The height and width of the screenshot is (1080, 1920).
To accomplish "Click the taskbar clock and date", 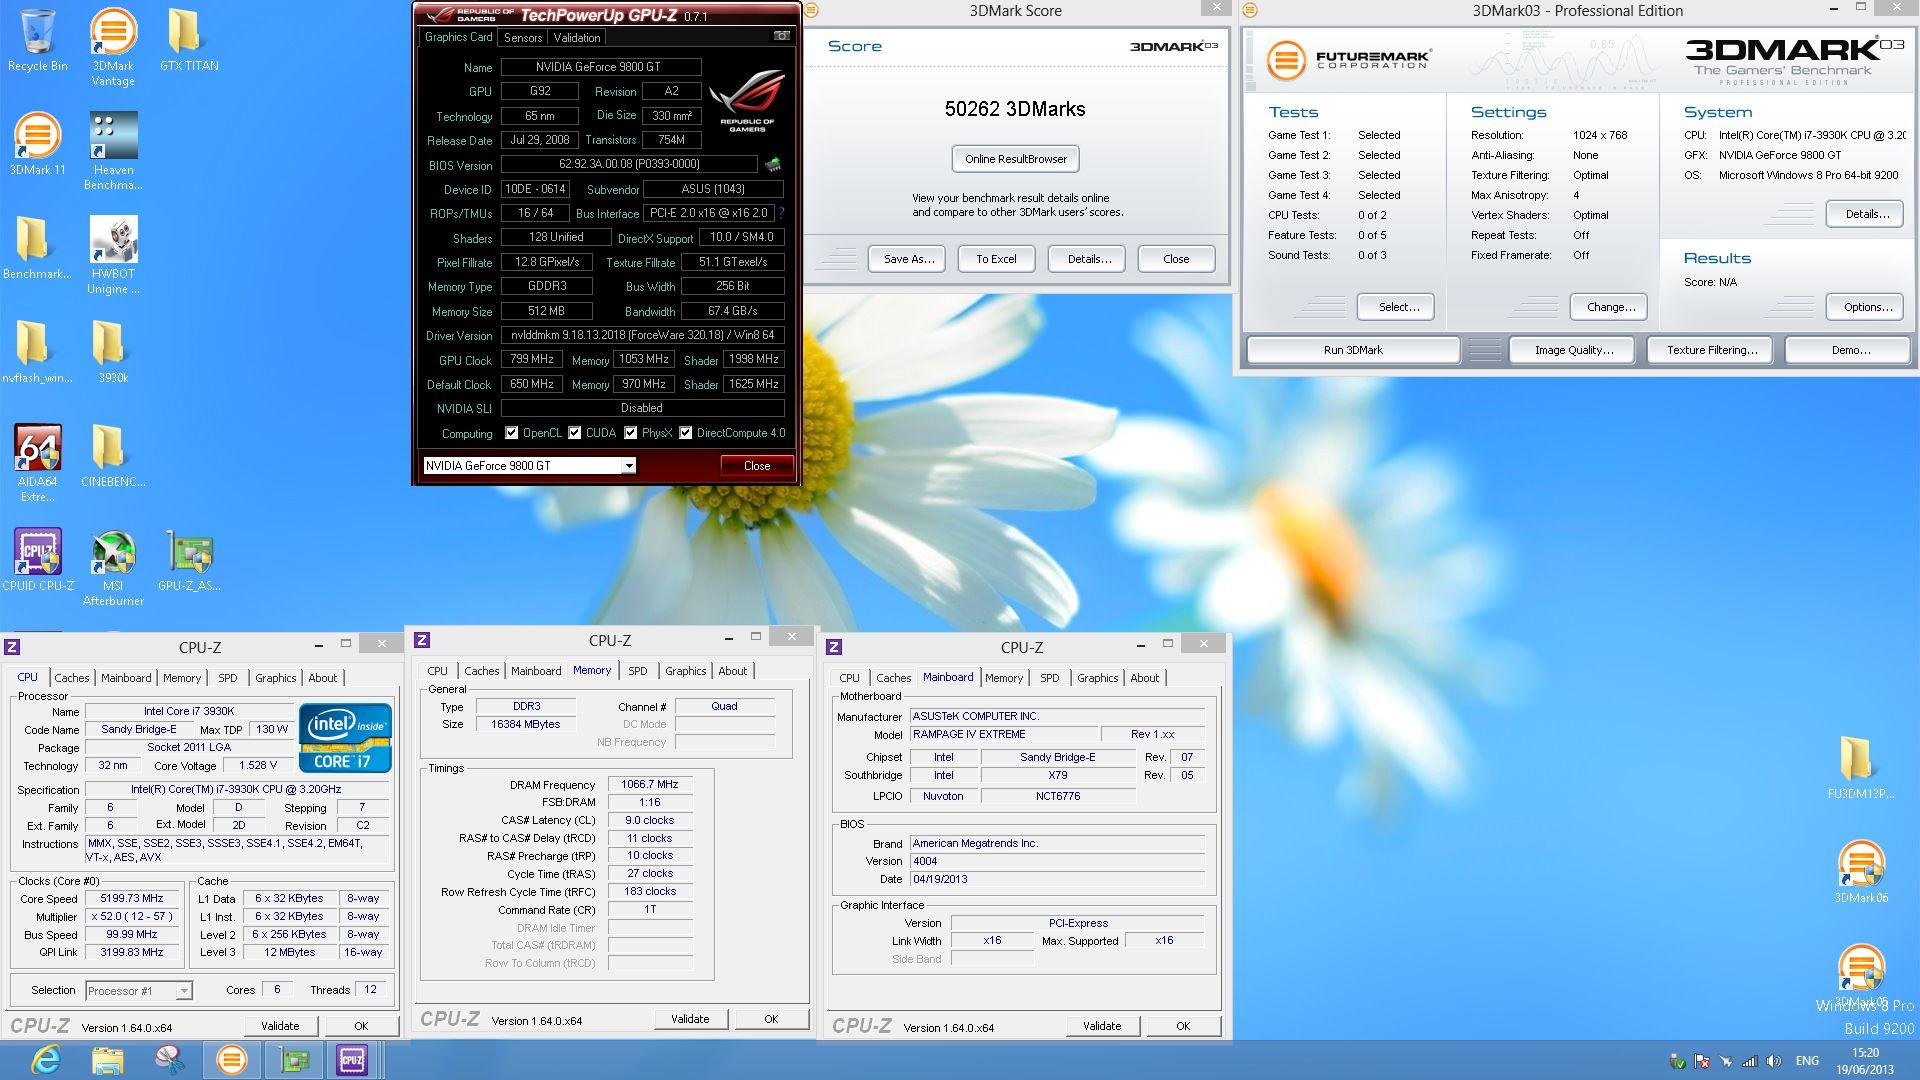I will pyautogui.click(x=1864, y=1061).
